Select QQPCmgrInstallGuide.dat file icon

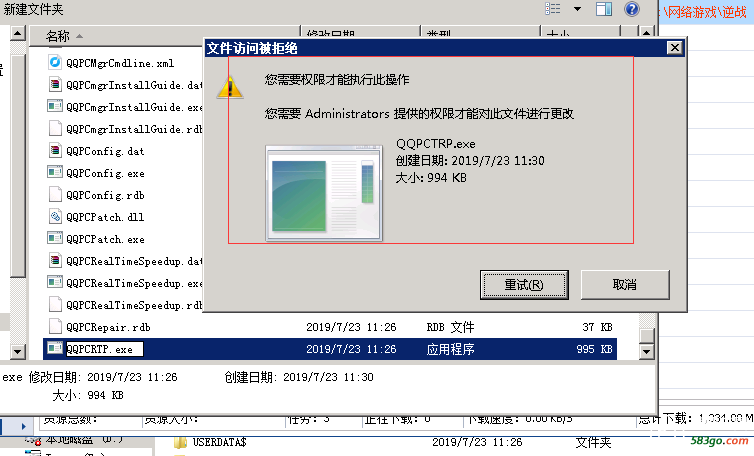click(x=55, y=84)
